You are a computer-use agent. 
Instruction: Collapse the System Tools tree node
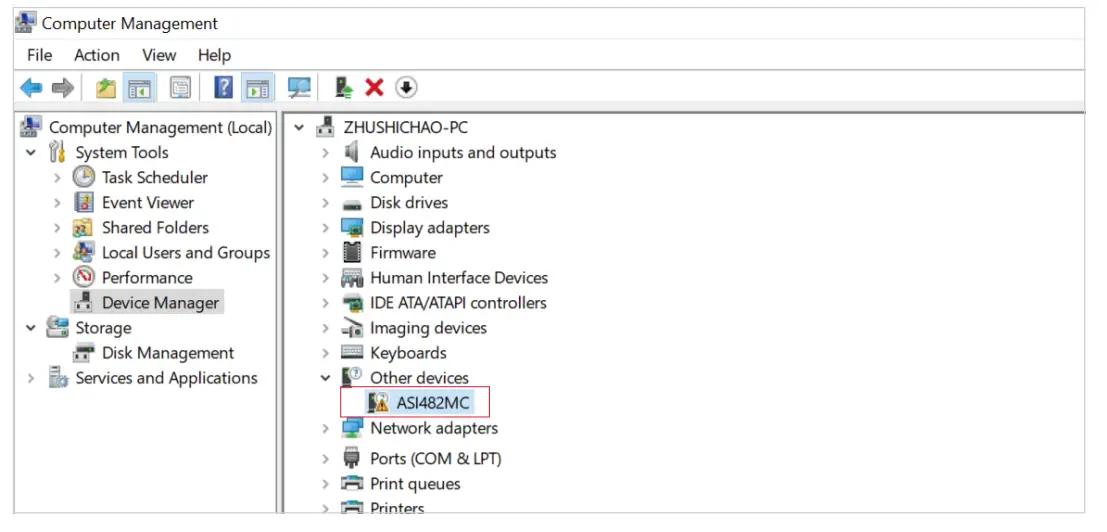[31, 153]
